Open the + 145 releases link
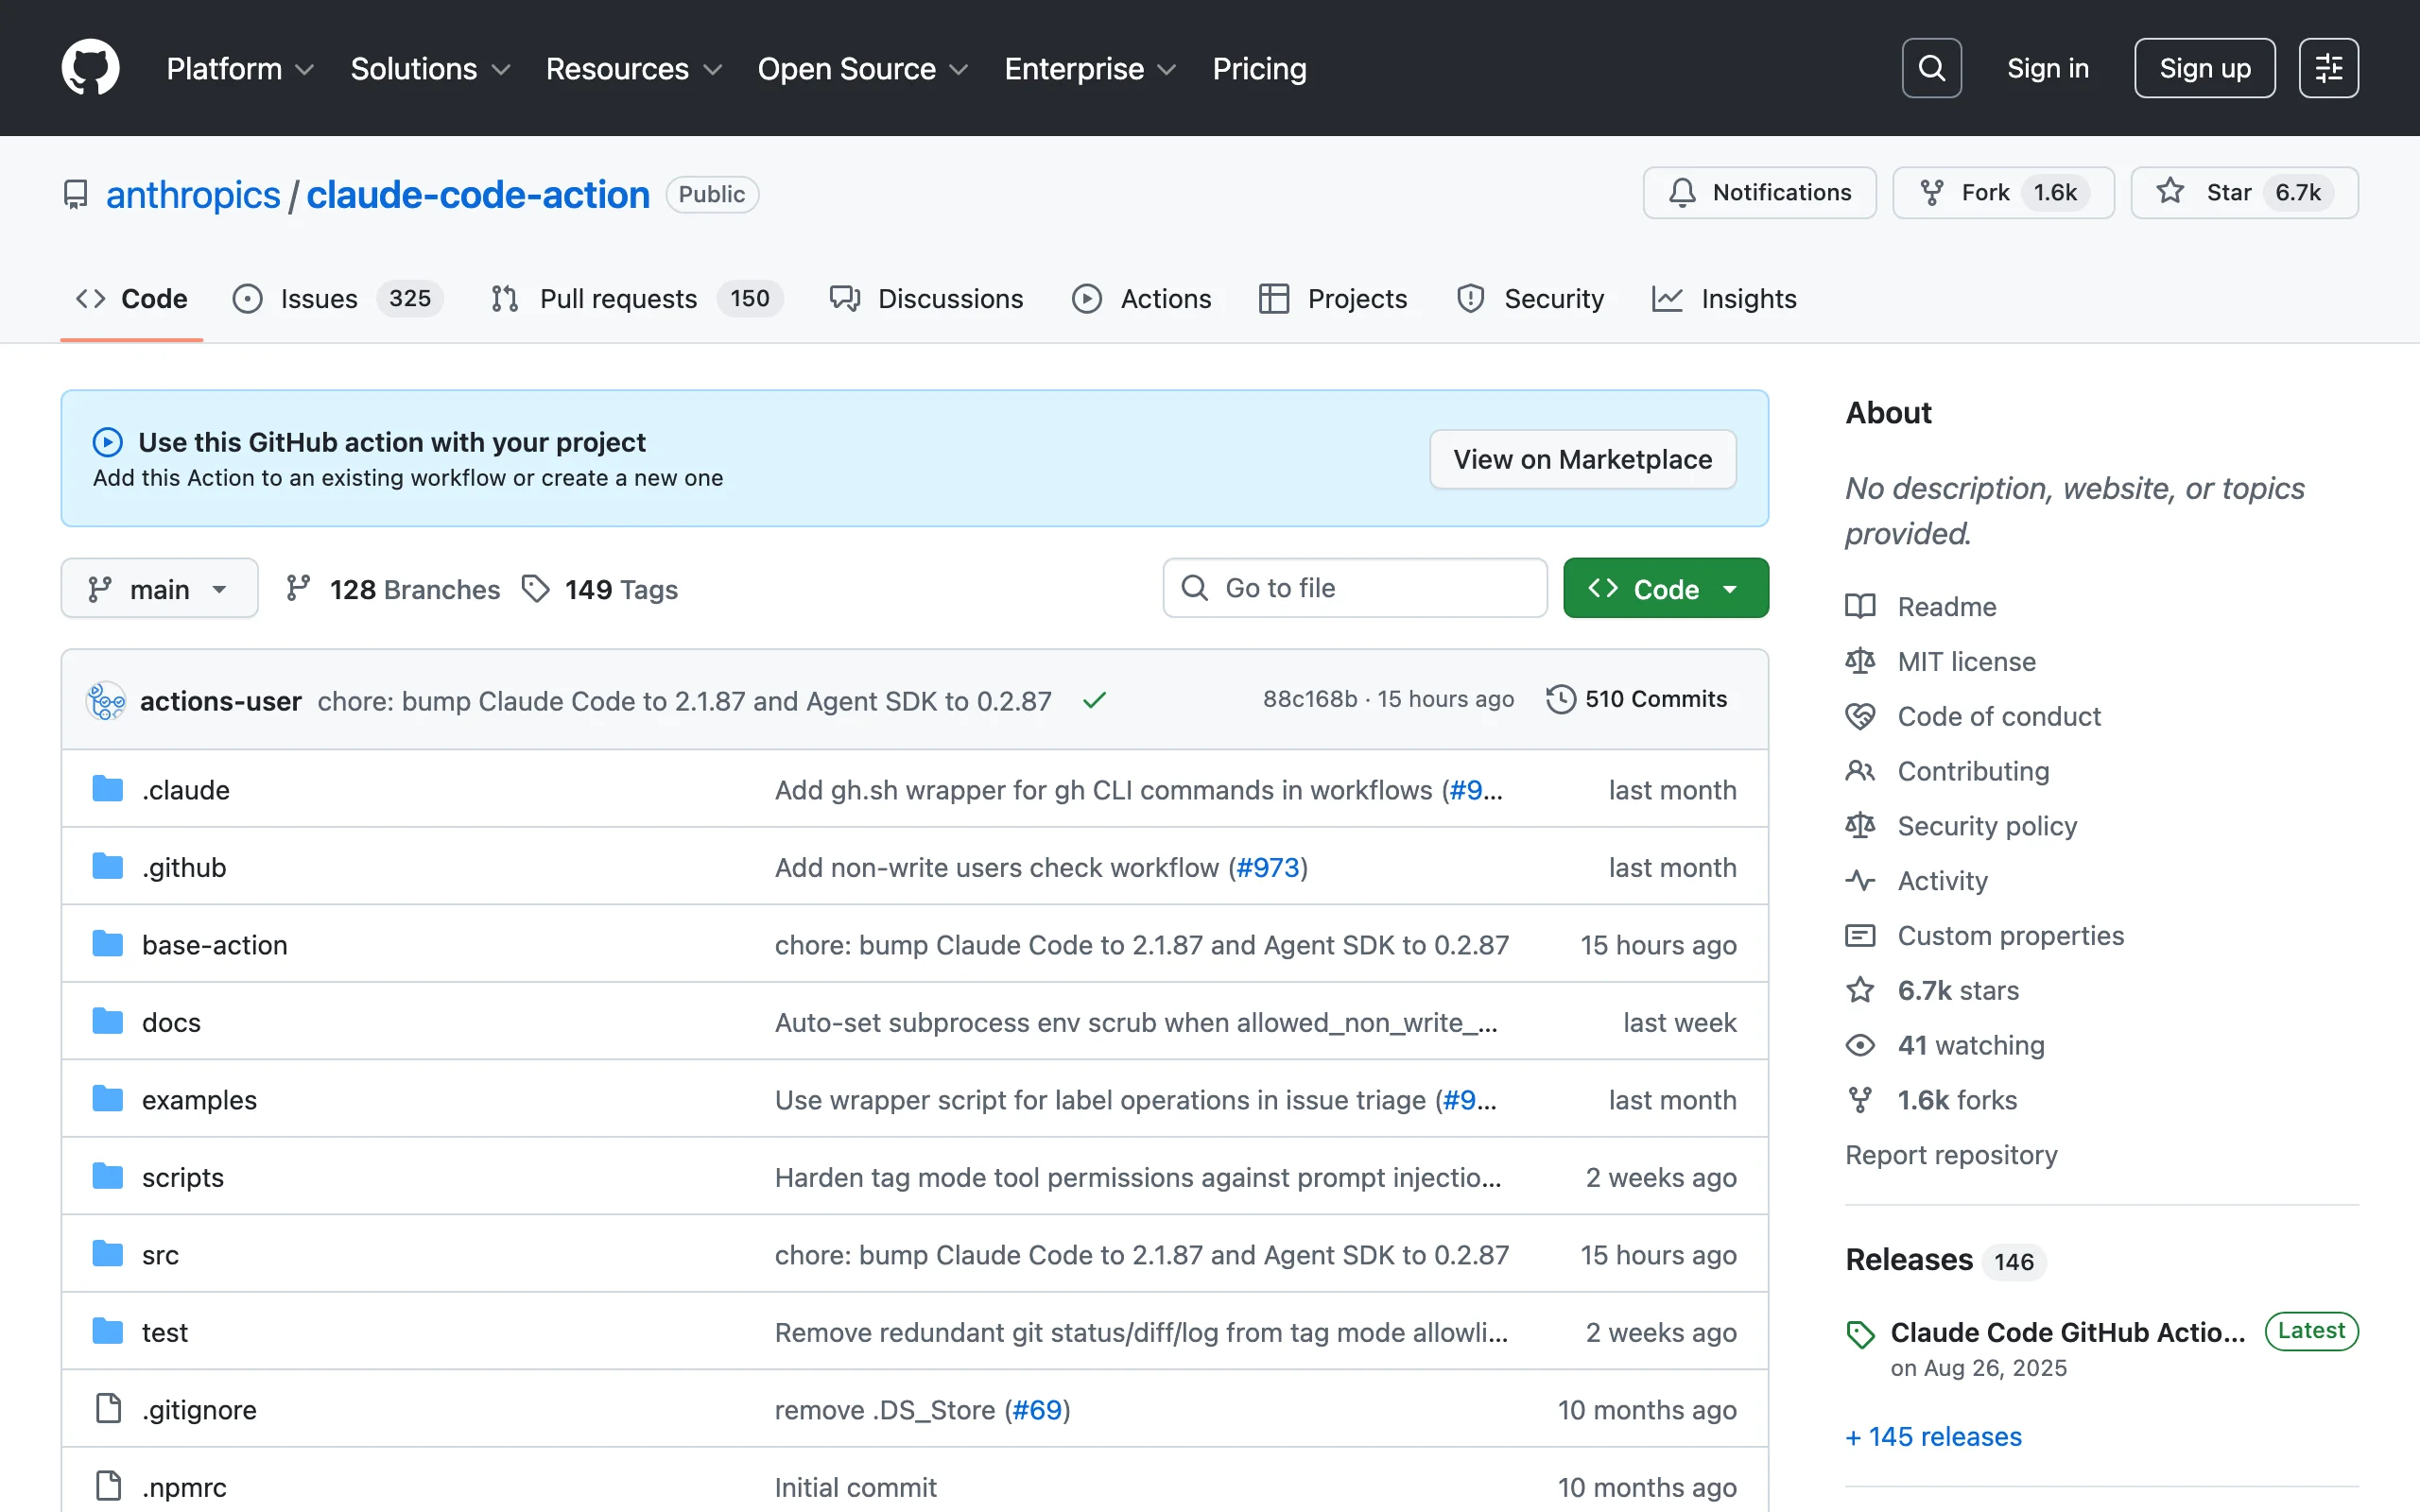This screenshot has height=1512, width=2420. 1933,1436
